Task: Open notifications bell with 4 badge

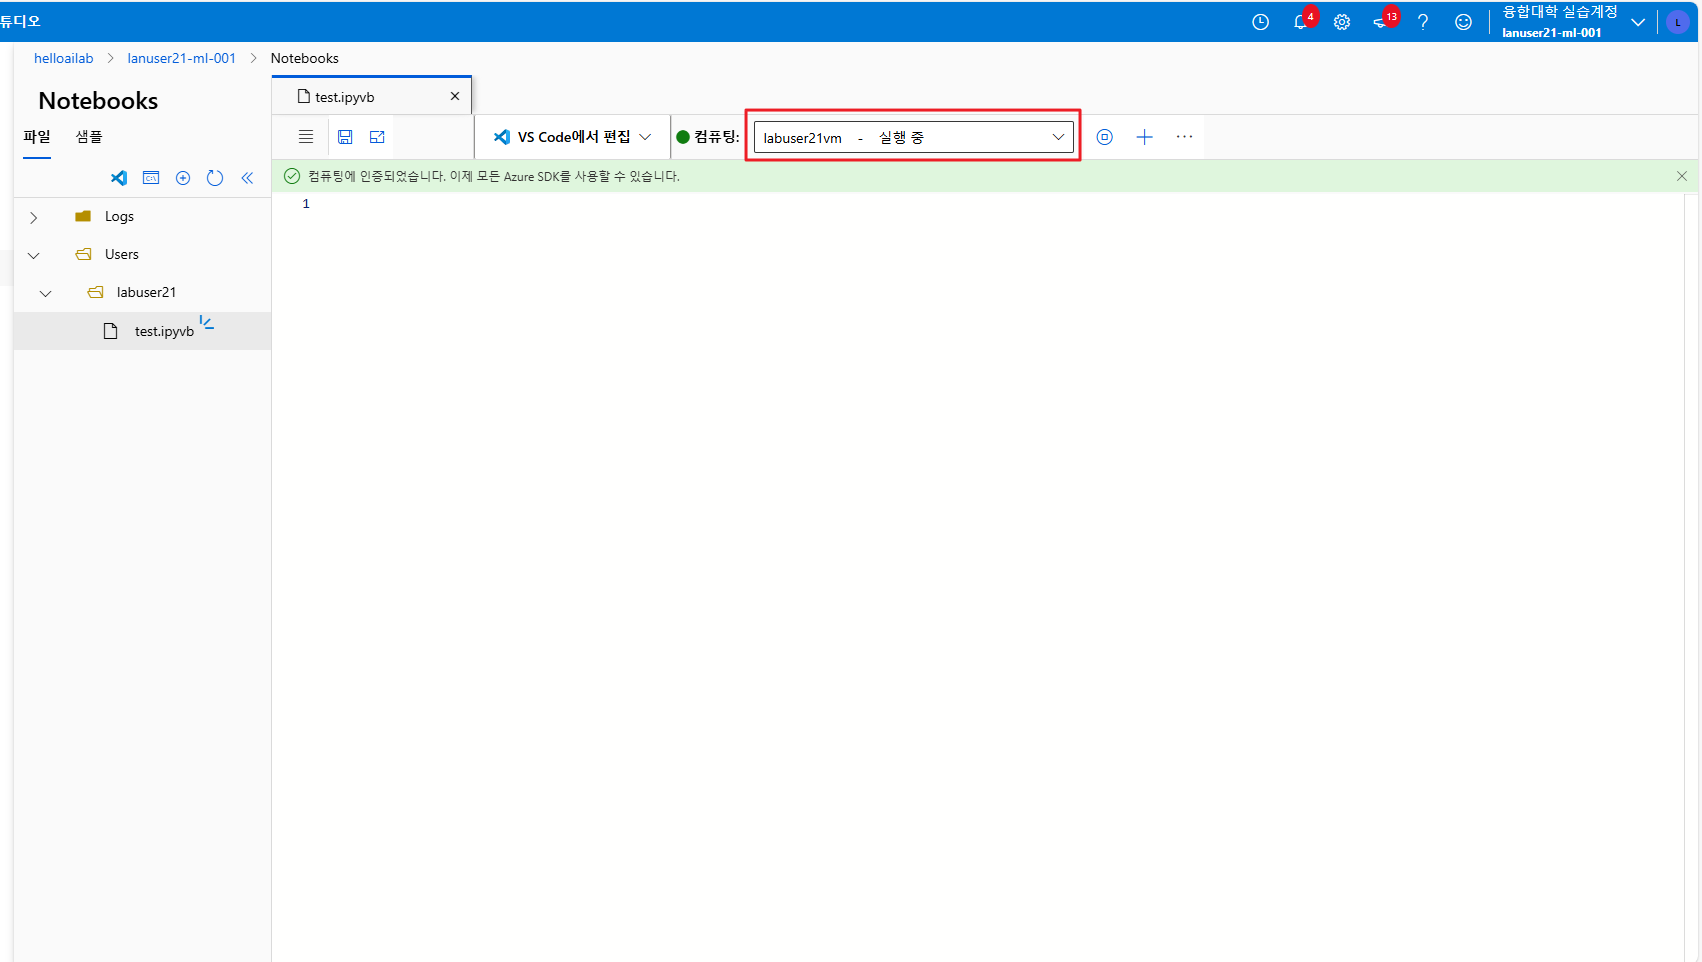Action: pyautogui.click(x=1303, y=21)
